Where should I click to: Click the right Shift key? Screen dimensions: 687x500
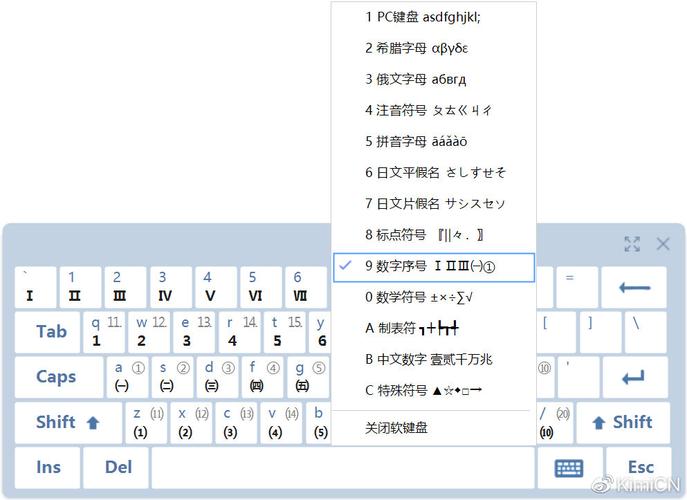click(x=623, y=423)
